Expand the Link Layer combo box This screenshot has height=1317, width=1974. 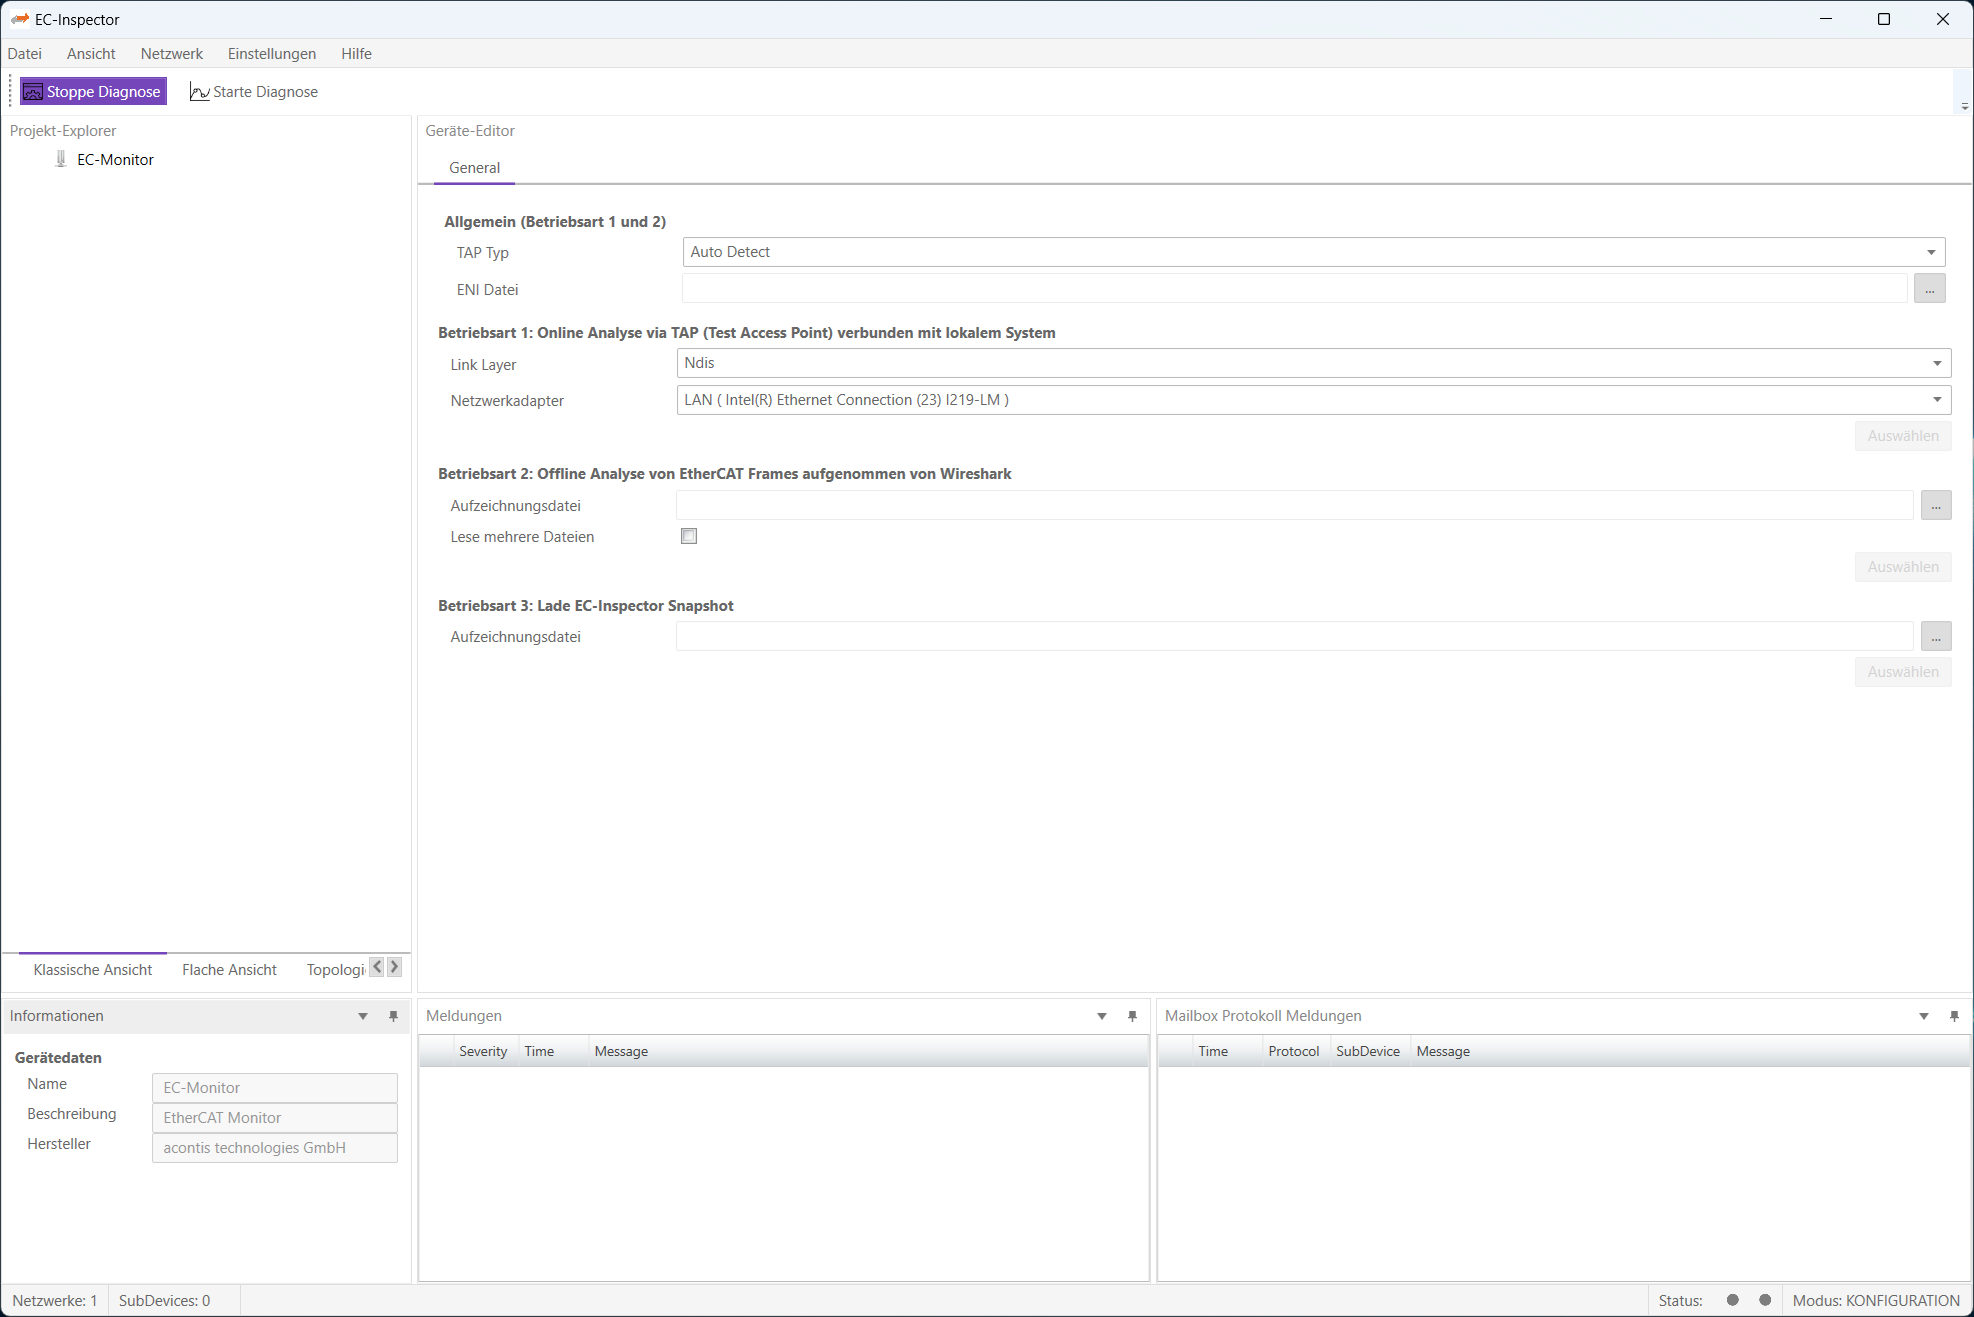click(x=1936, y=363)
